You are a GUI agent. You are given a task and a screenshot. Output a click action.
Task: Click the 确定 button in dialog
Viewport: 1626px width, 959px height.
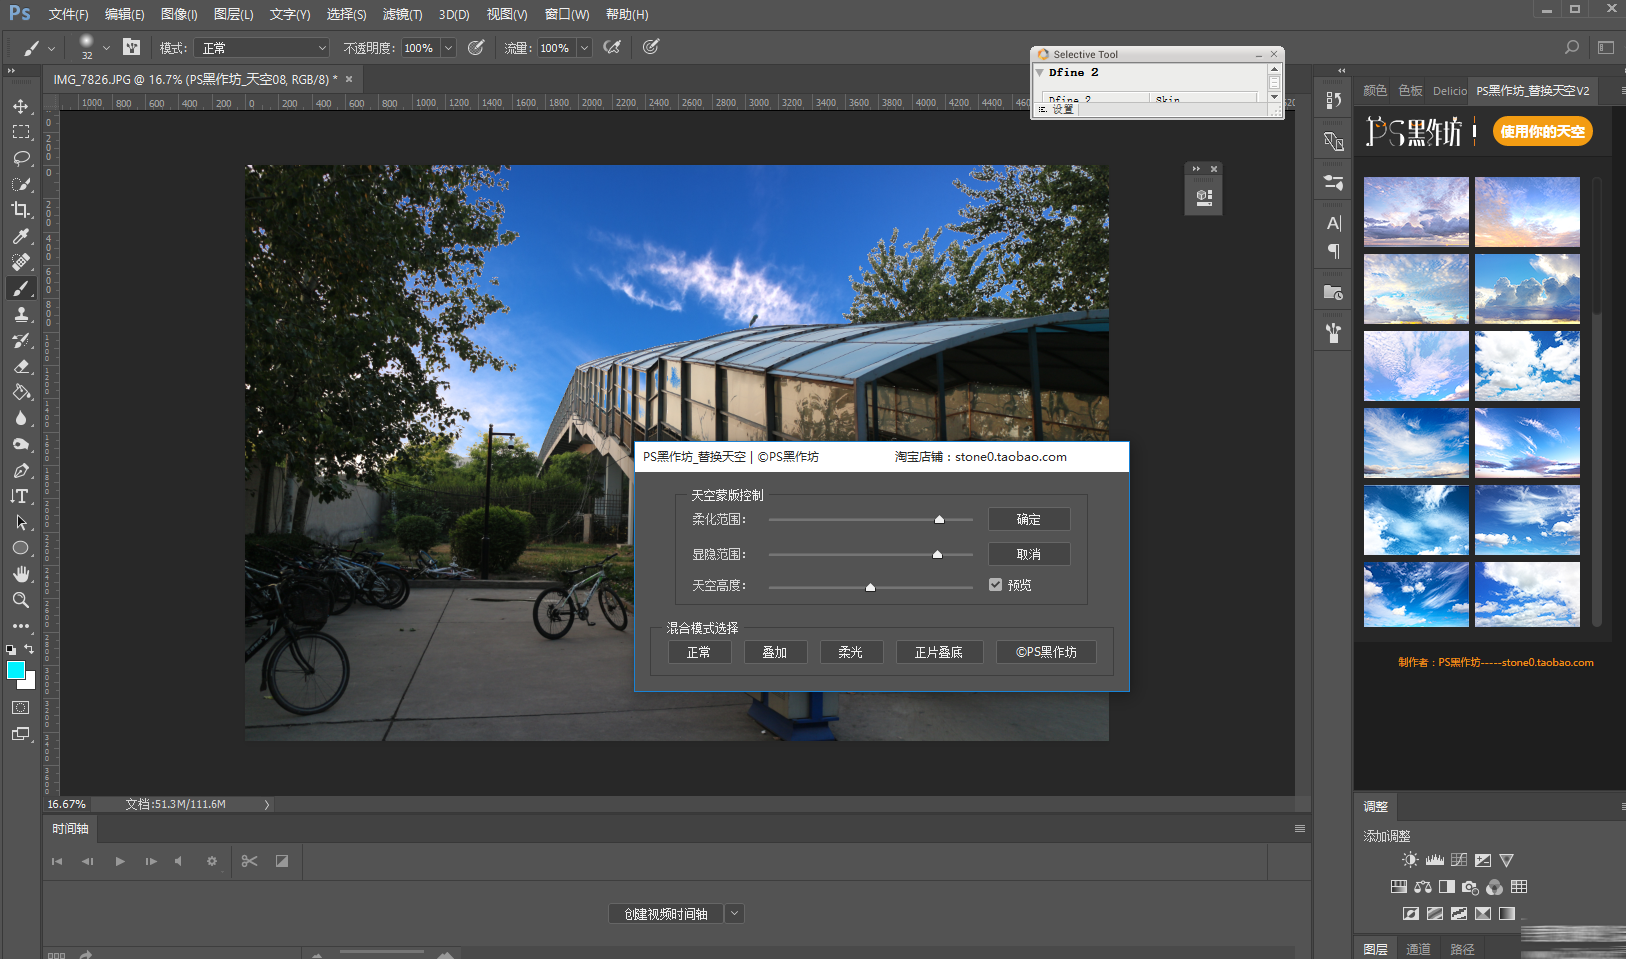point(1028,519)
